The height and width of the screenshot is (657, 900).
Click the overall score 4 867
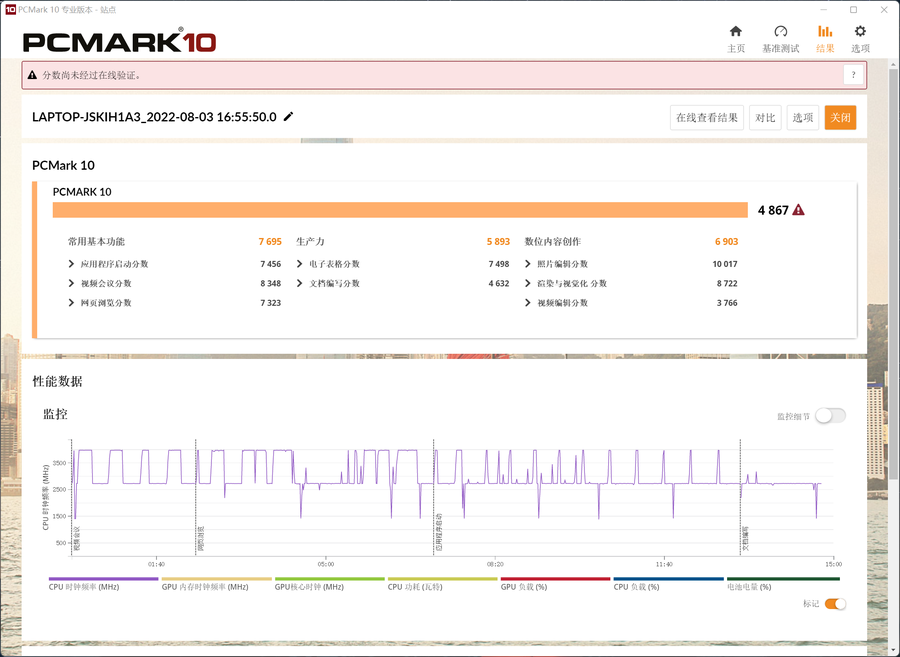[x=773, y=211]
